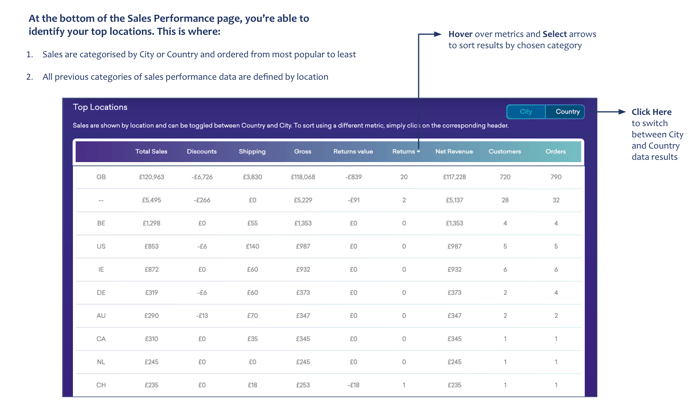Sort by Discounts column header
The height and width of the screenshot is (408, 688).
point(201,152)
